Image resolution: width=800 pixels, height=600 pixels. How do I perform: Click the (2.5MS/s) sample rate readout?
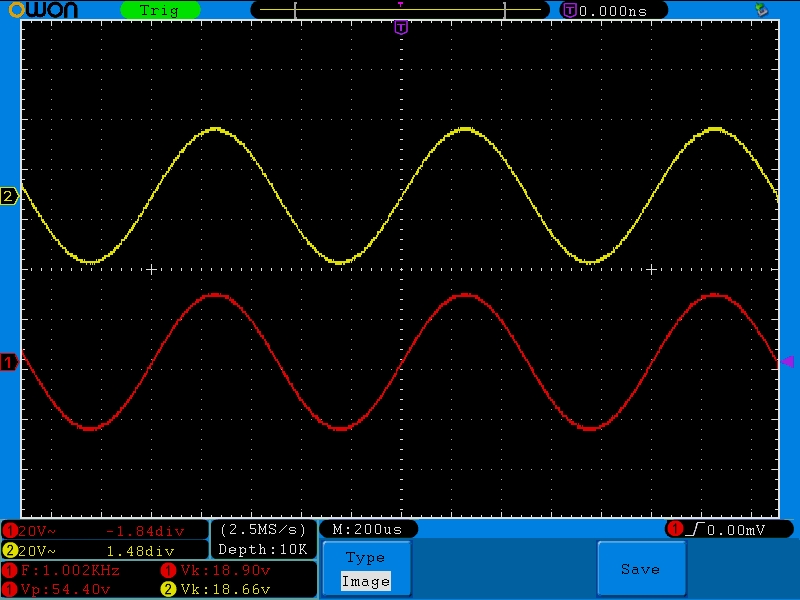(x=263, y=530)
